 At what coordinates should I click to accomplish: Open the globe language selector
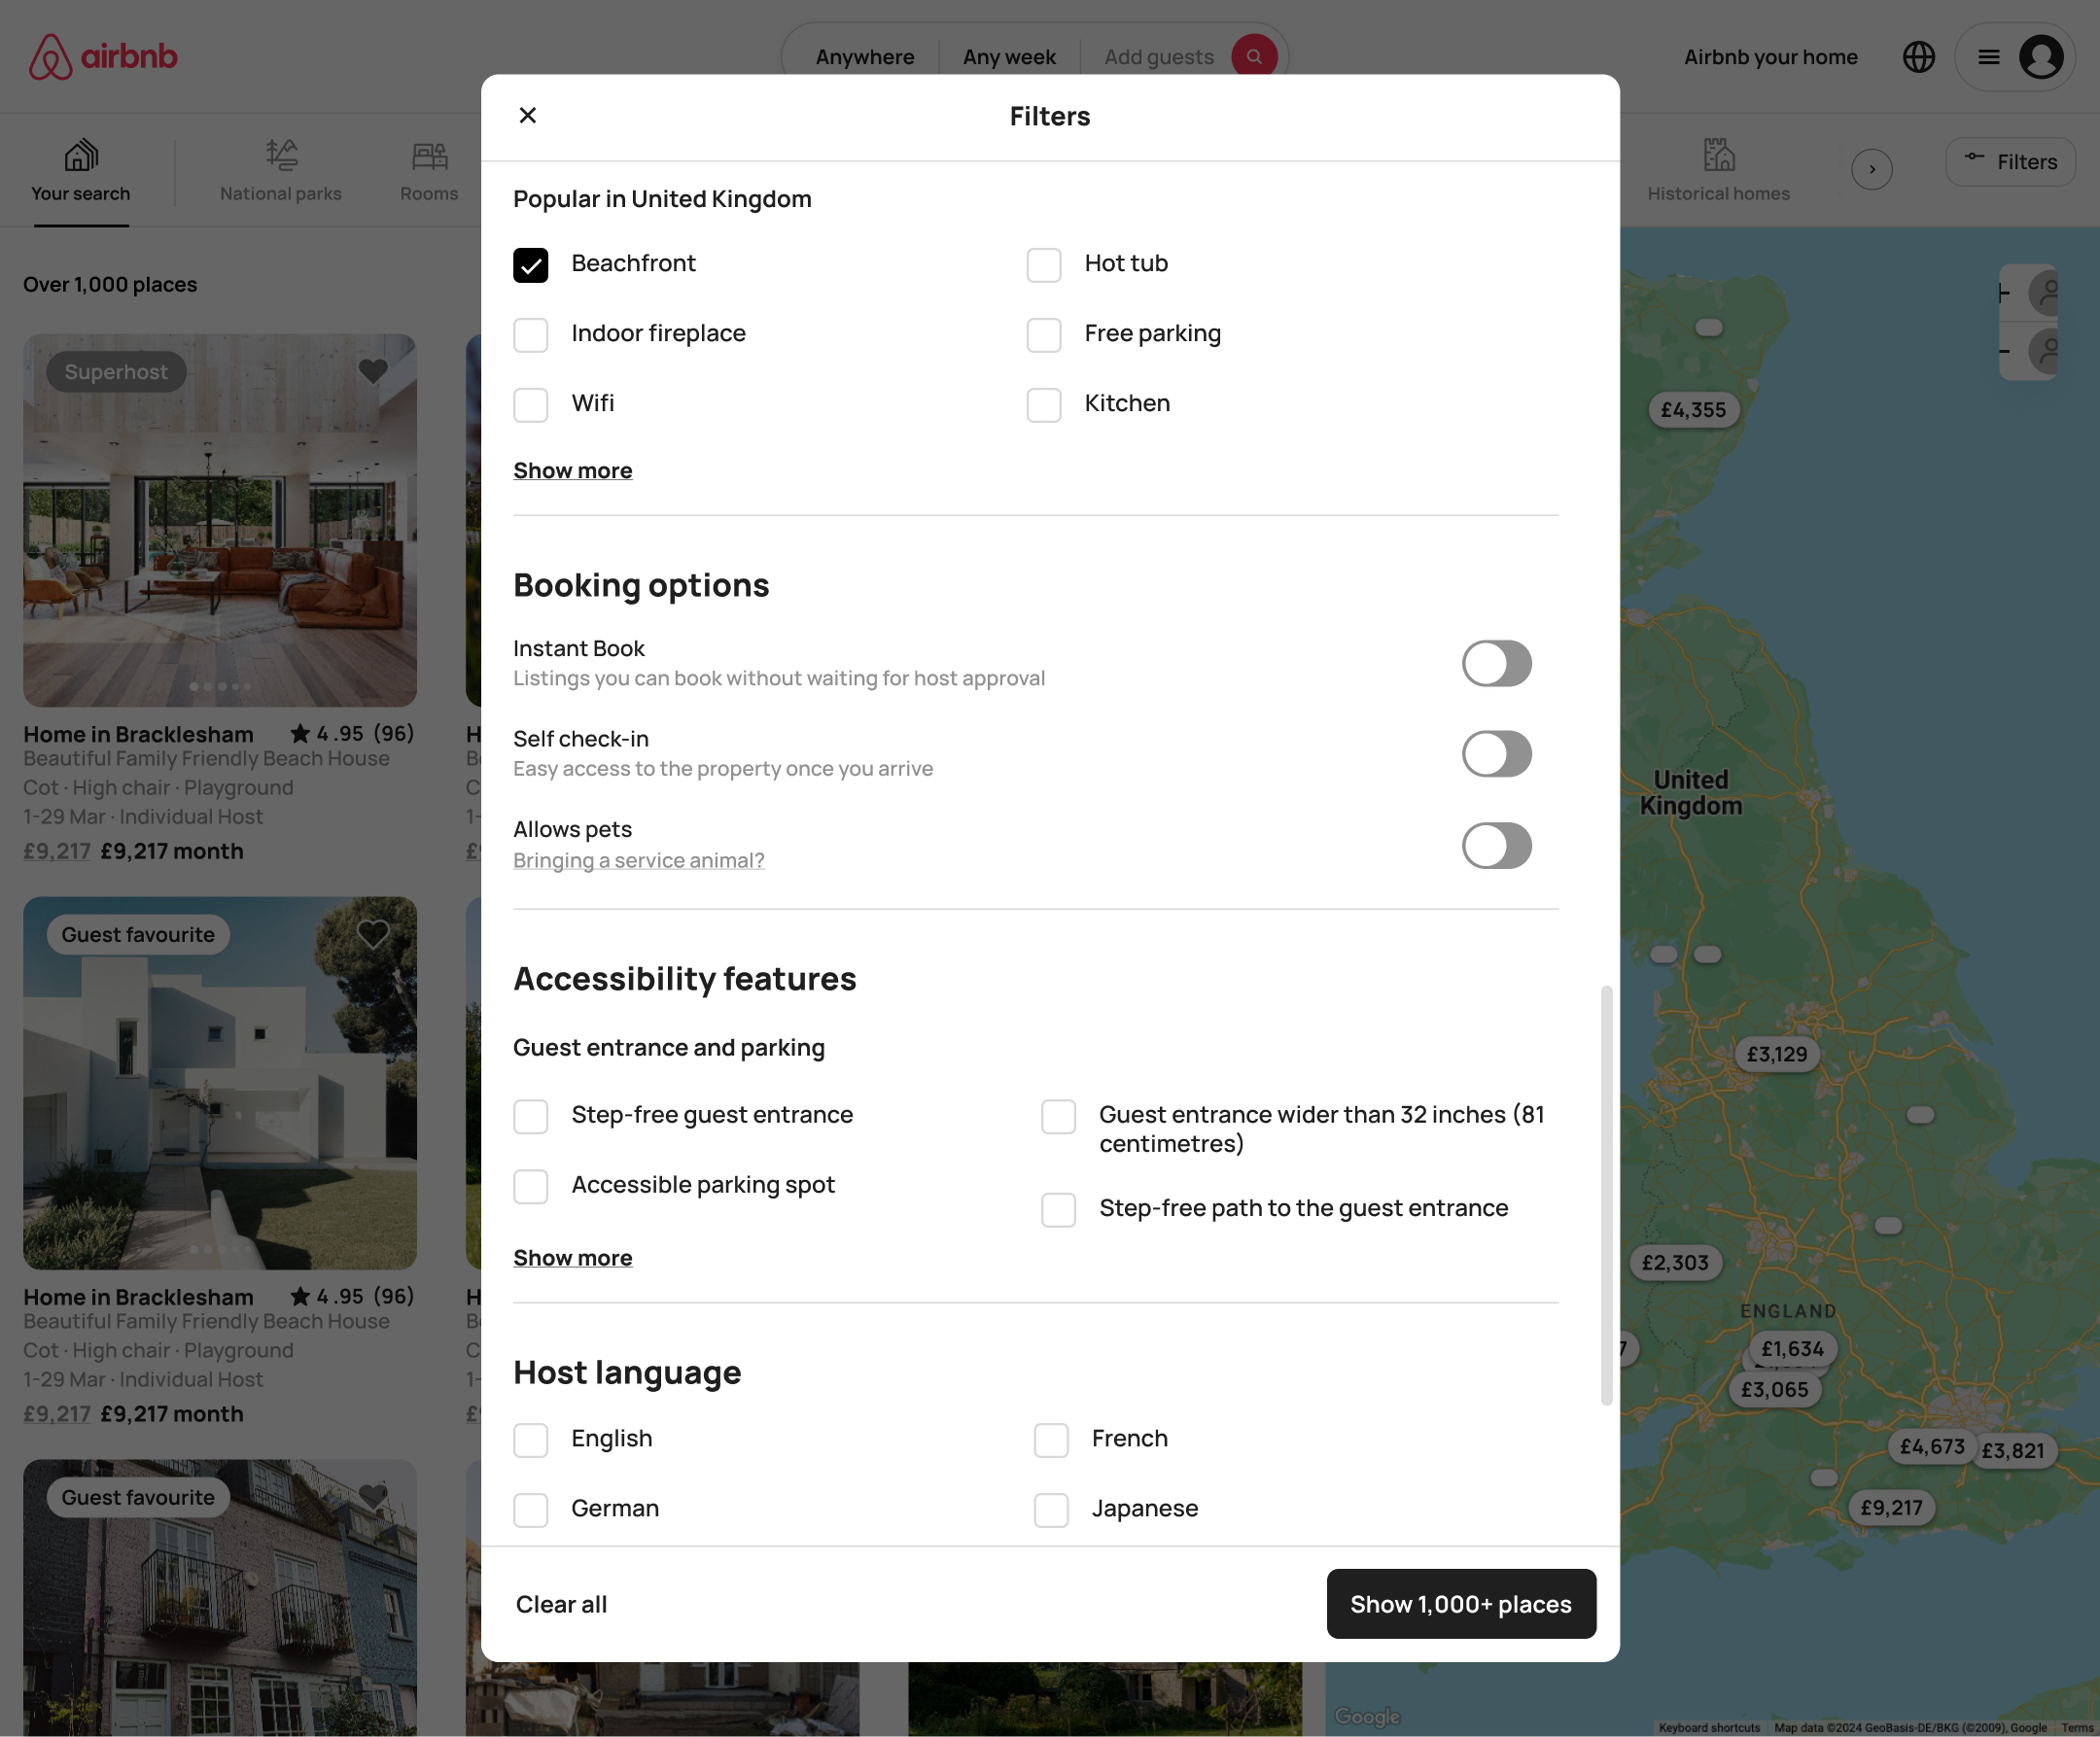click(x=1918, y=57)
